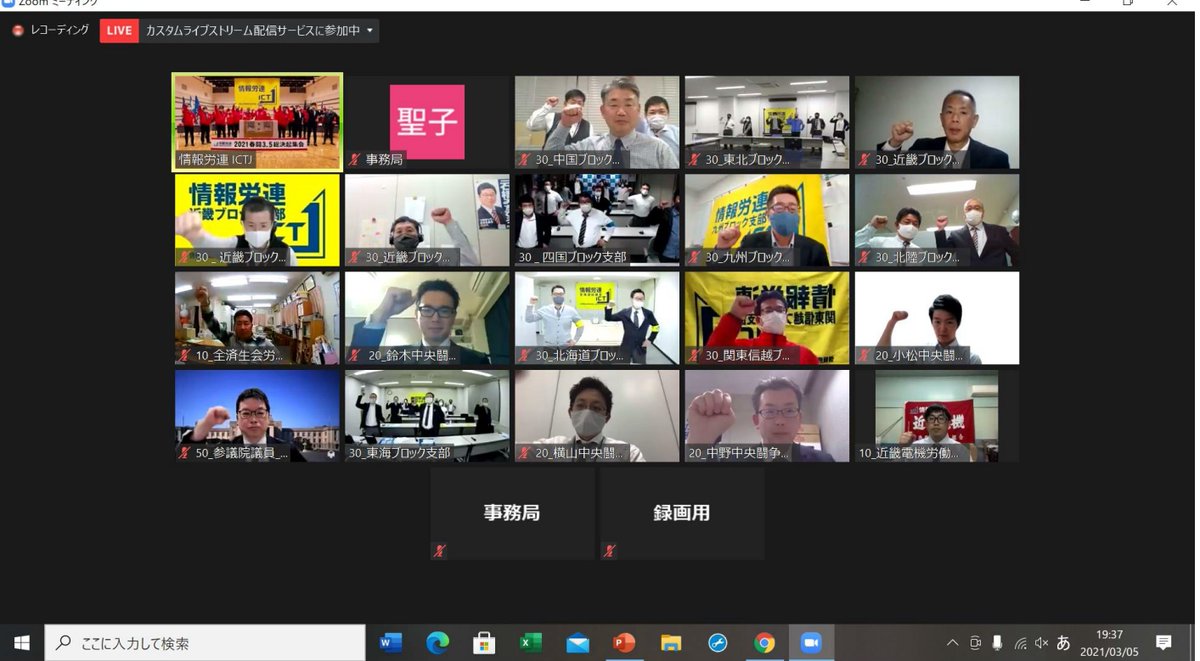Click the 30_四国ブロック支部 name label

[572, 257]
